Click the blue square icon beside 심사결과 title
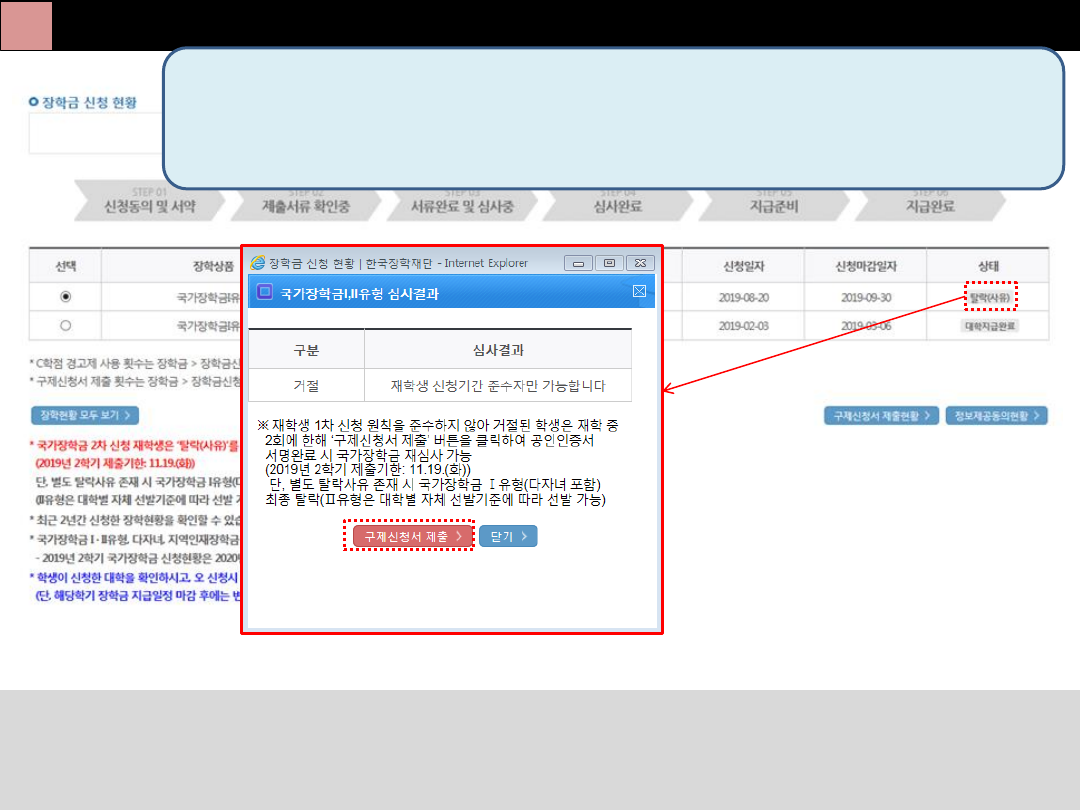 click(264, 292)
